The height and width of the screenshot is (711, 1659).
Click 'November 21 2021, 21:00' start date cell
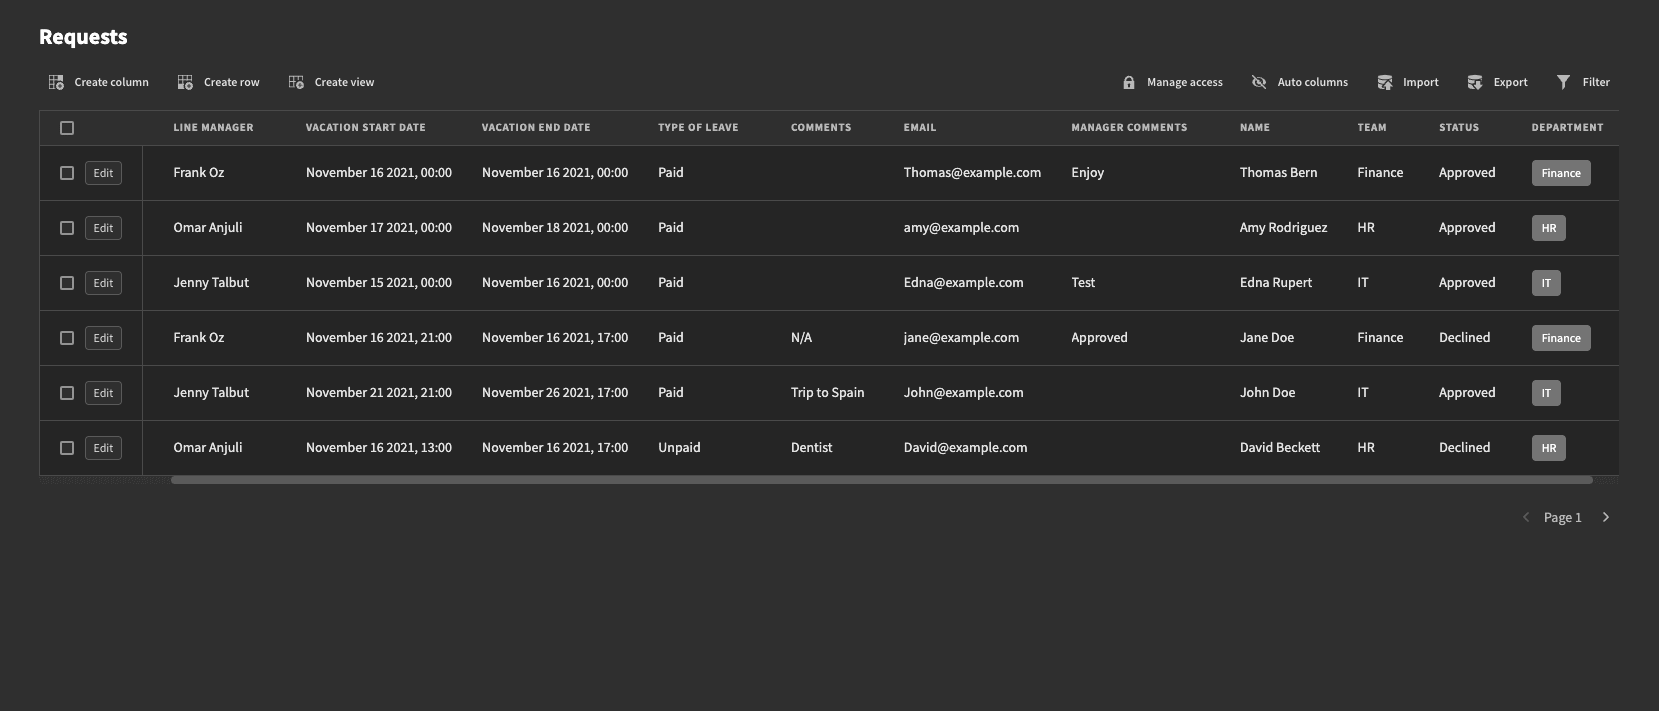[379, 393]
